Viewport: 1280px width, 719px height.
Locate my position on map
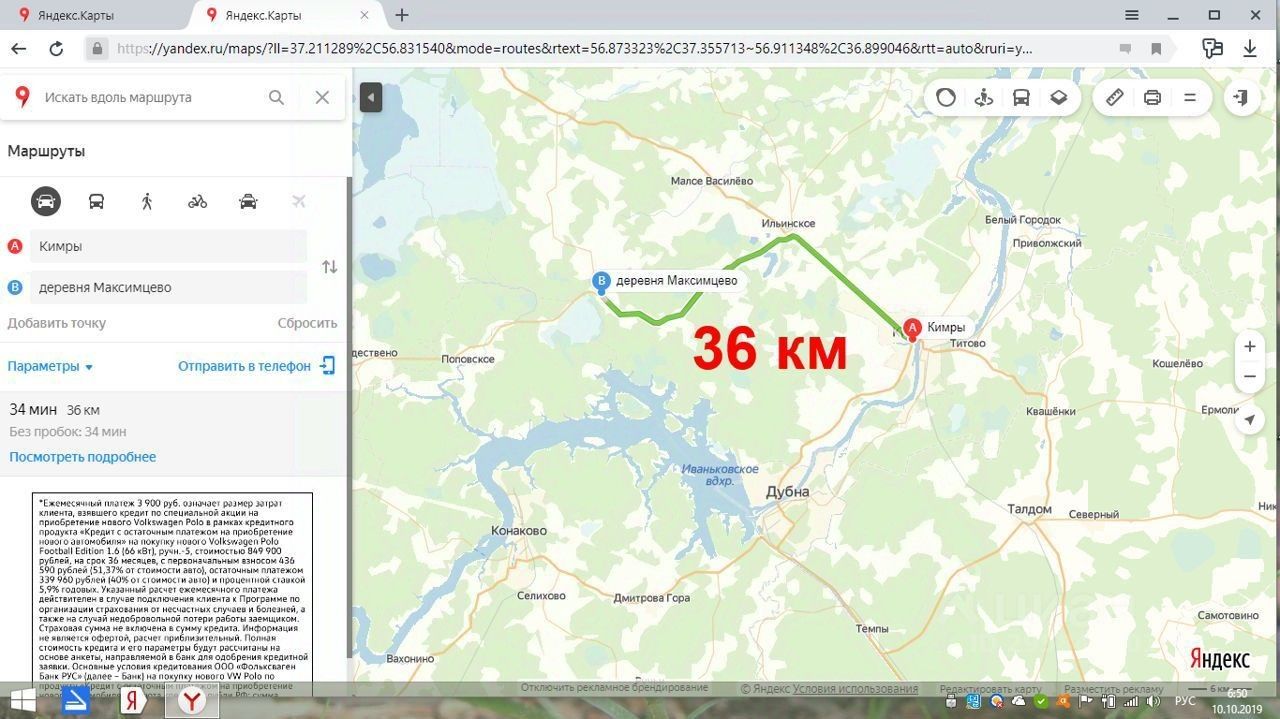(x=1249, y=420)
